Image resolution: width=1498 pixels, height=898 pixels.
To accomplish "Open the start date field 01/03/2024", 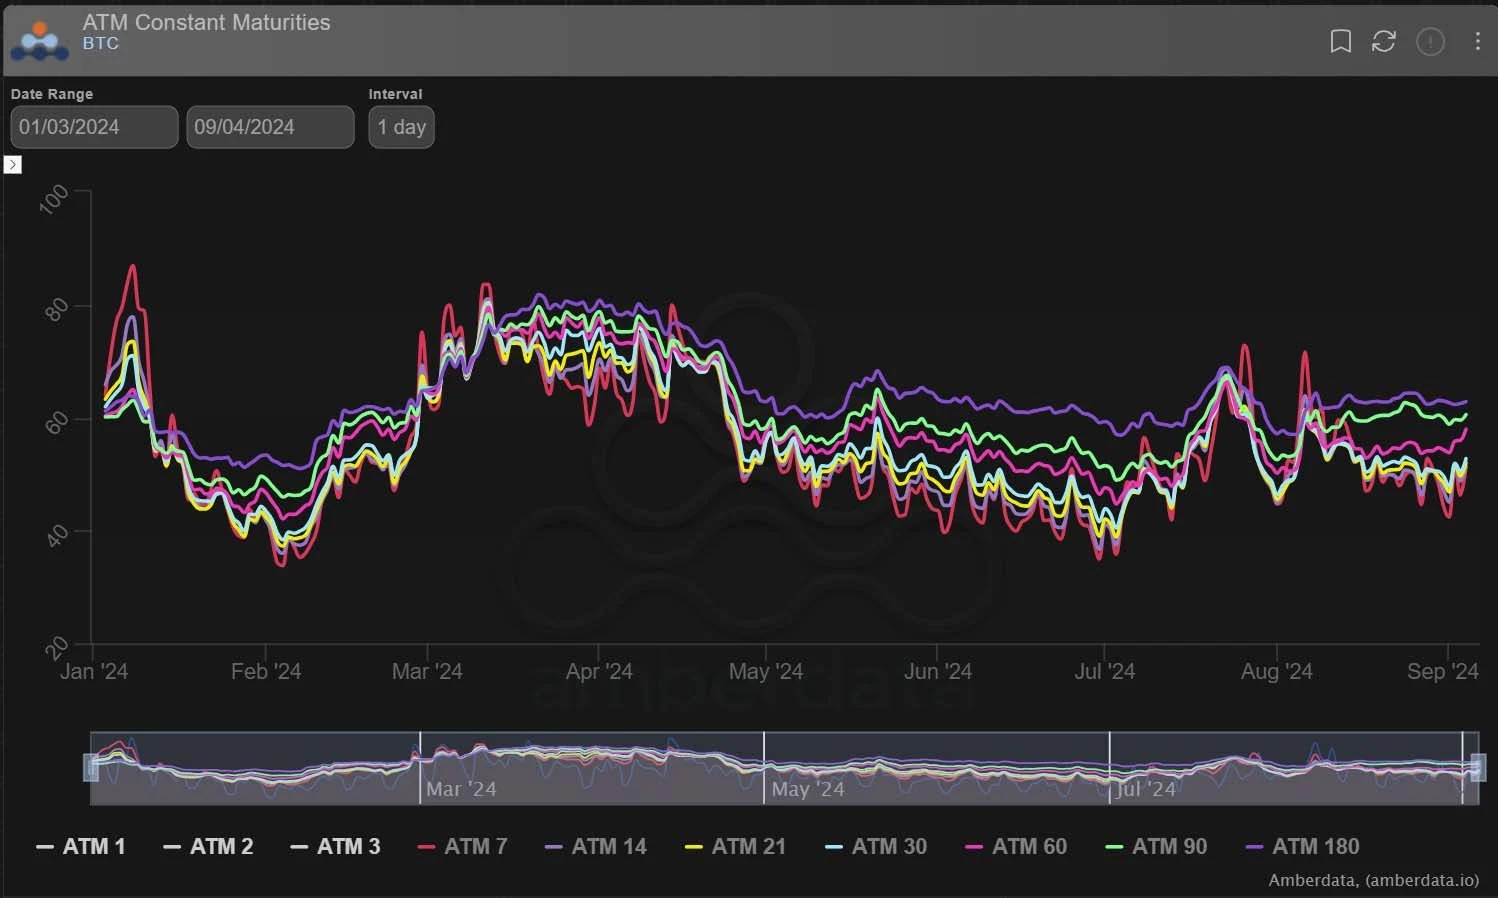I will point(94,127).
